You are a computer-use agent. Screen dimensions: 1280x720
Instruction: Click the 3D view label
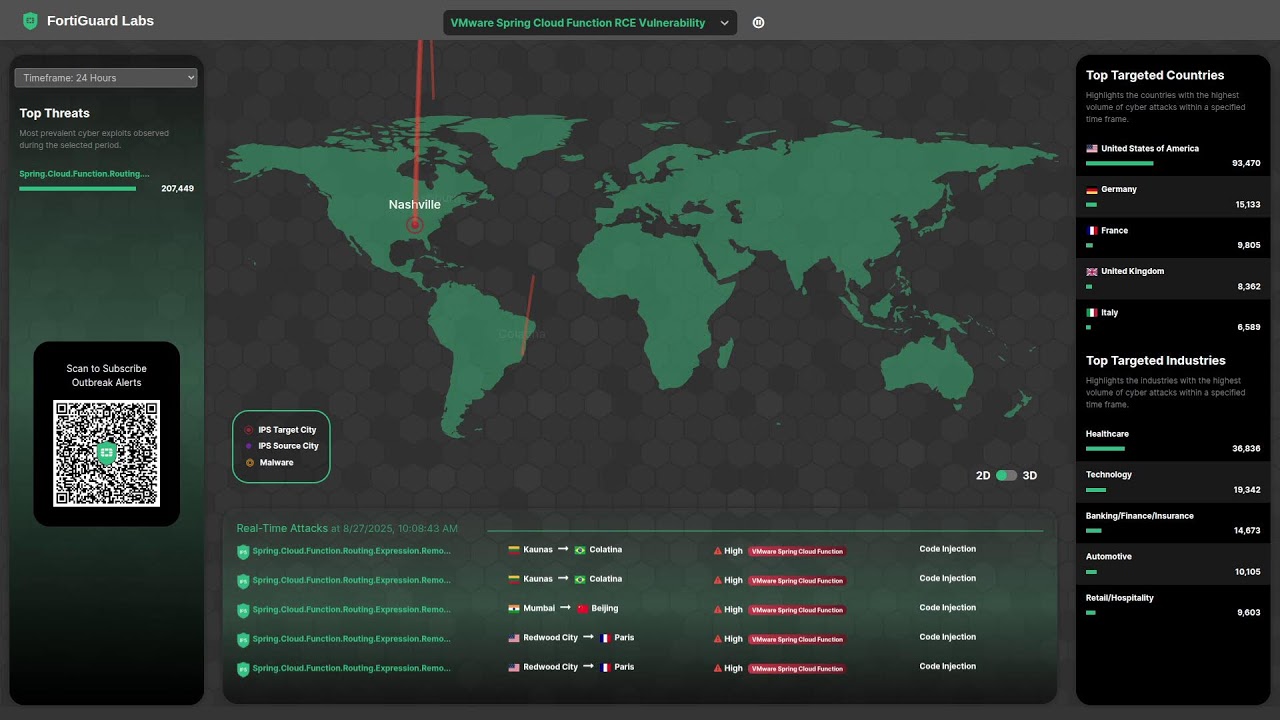point(1030,476)
